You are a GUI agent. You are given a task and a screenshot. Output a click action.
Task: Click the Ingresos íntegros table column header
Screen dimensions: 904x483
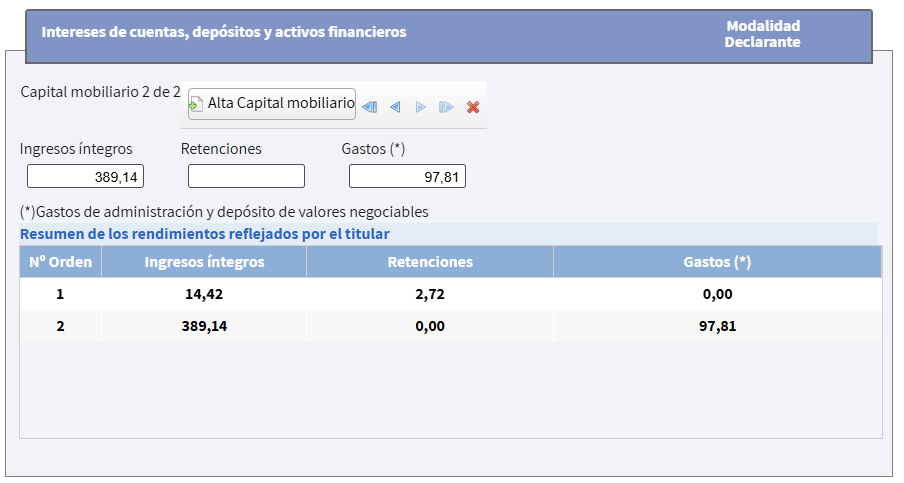point(204,262)
